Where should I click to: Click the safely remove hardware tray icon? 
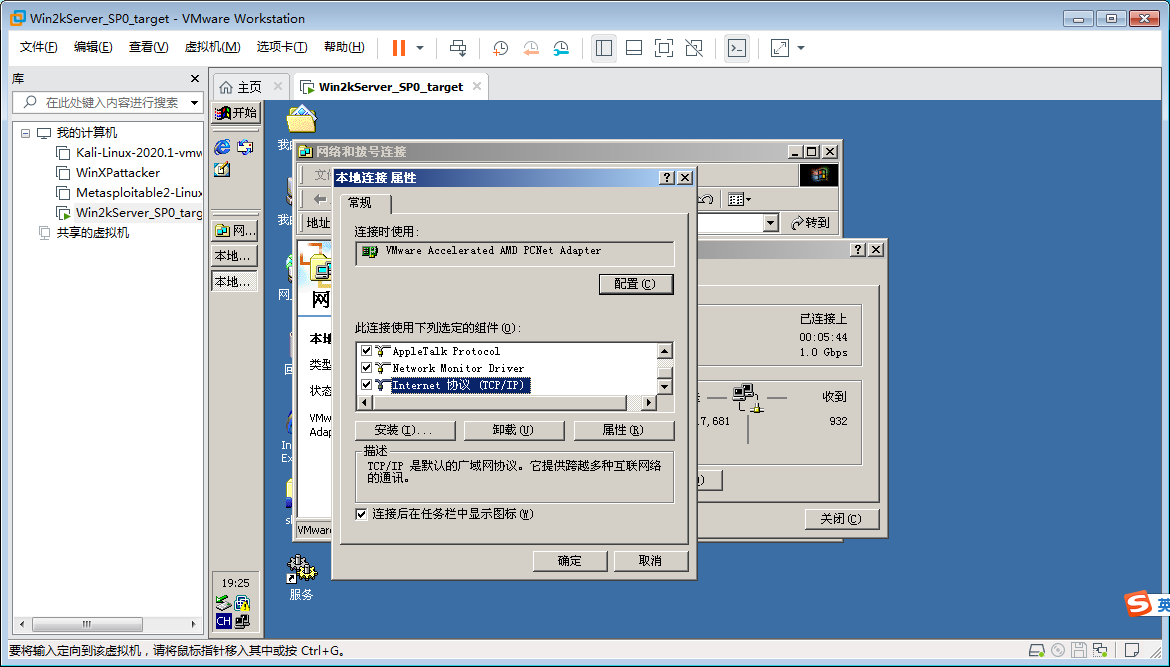(223, 602)
